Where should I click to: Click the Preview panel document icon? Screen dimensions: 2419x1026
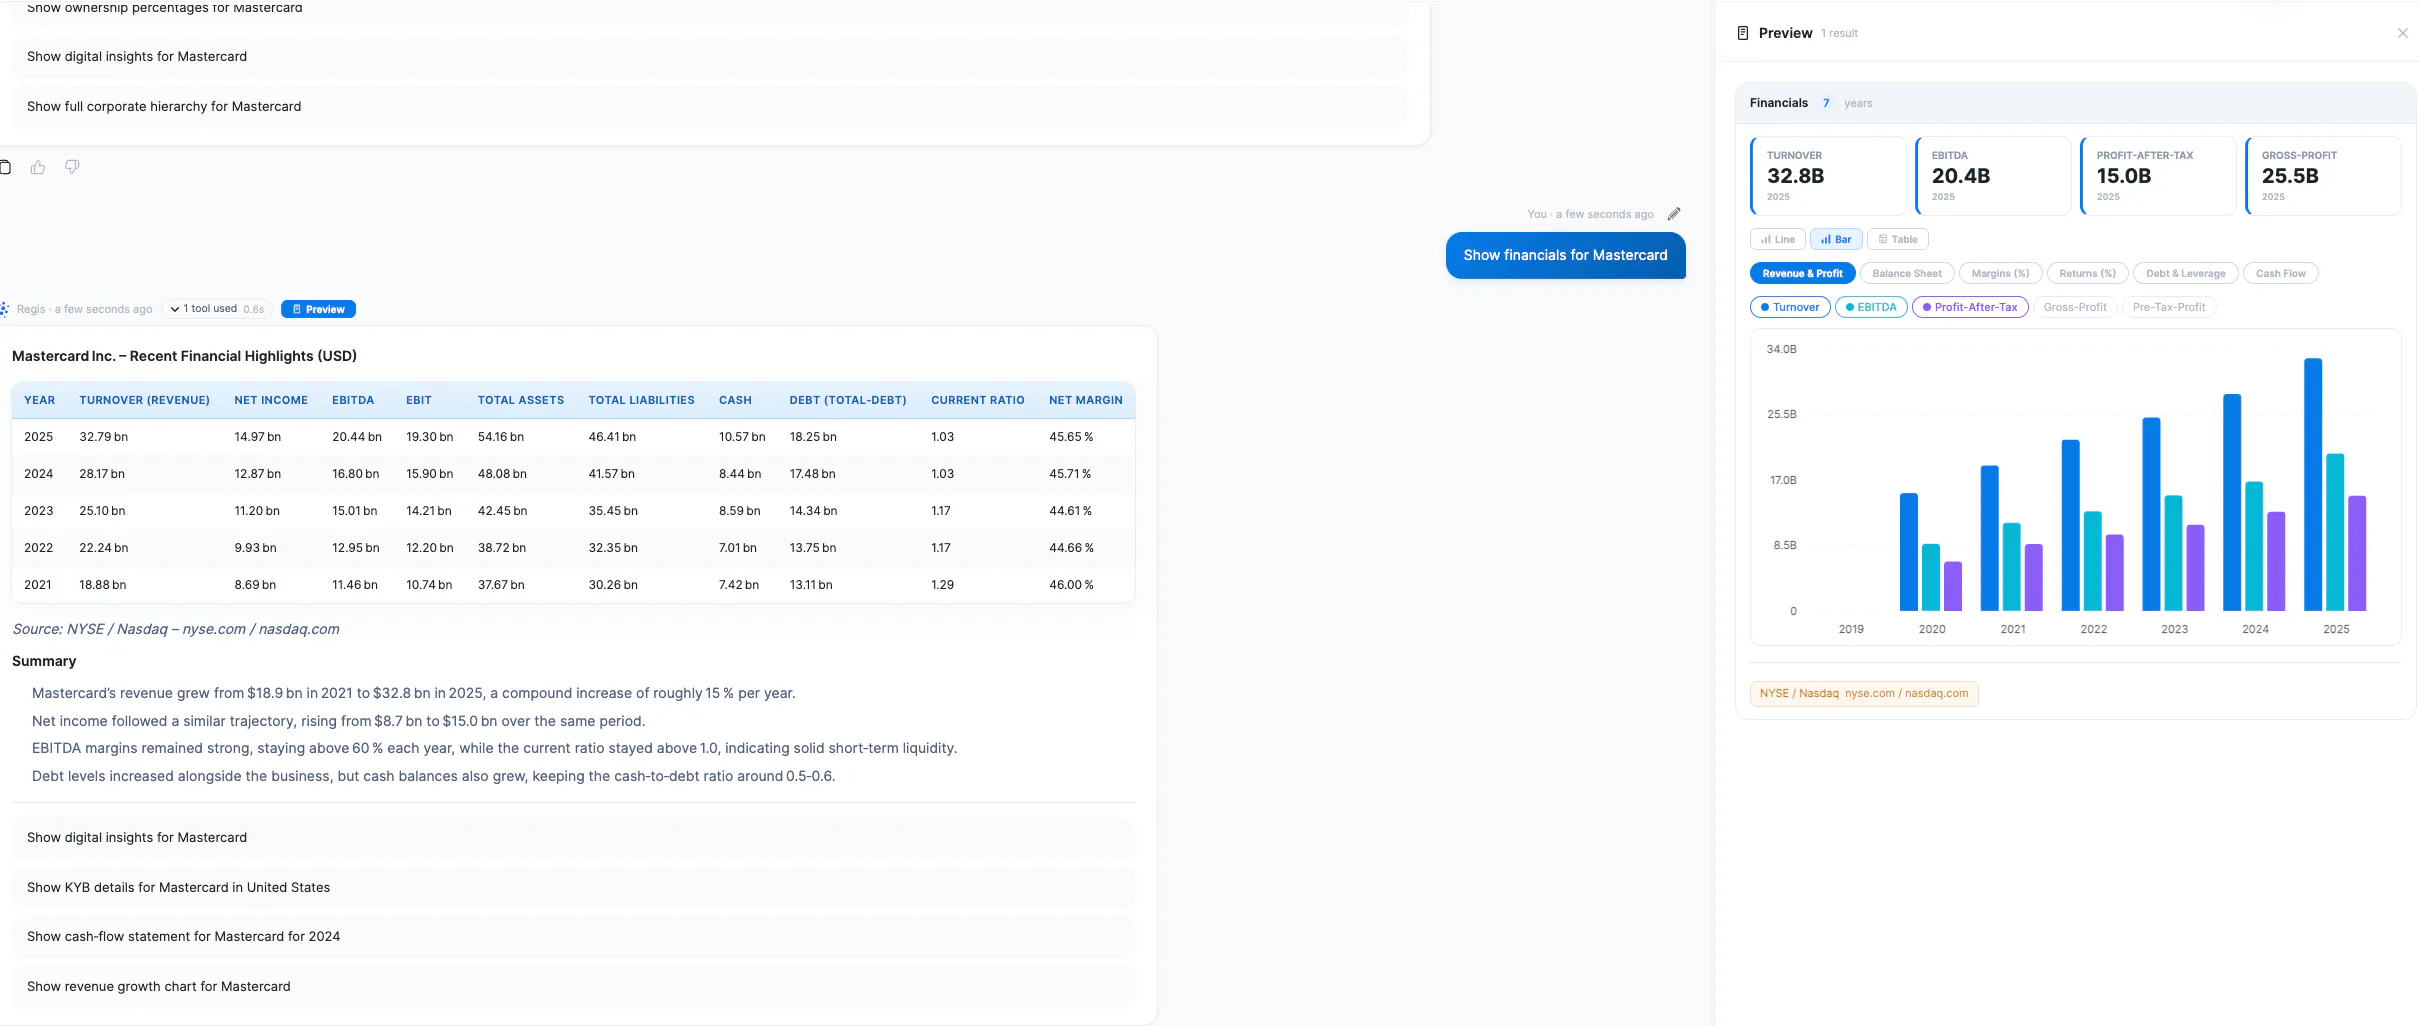(1743, 33)
